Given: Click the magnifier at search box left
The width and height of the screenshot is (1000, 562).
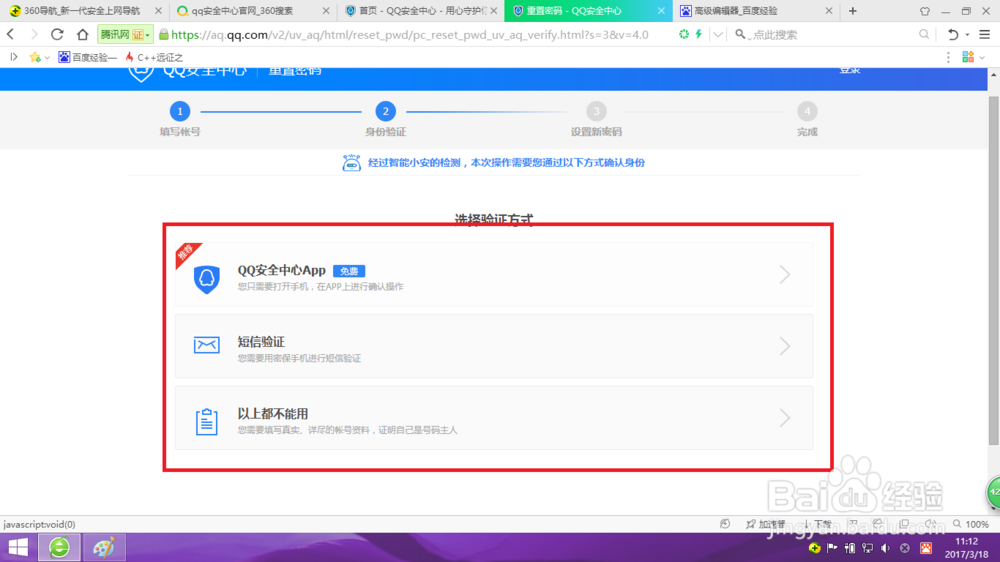Looking at the screenshot, I should click(740, 34).
